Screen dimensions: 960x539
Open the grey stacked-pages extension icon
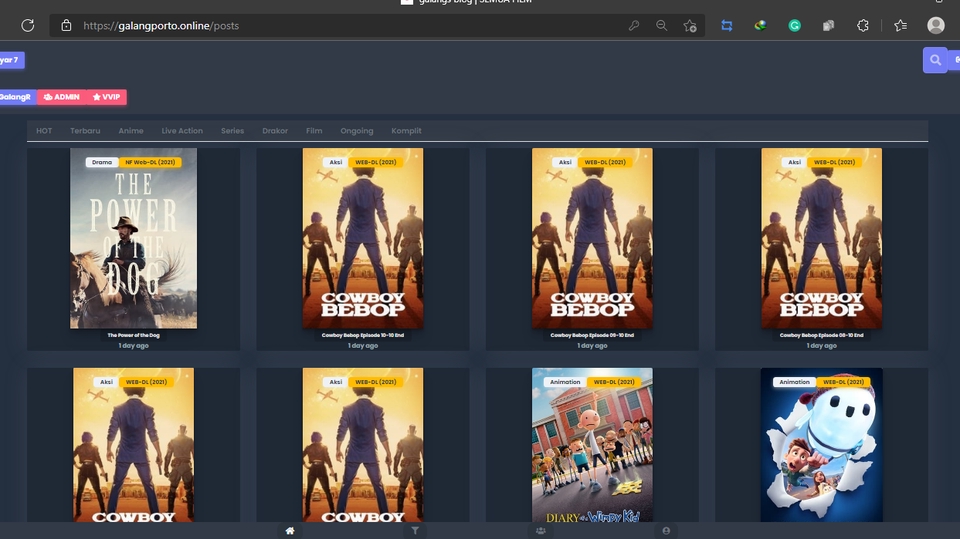tap(828, 26)
